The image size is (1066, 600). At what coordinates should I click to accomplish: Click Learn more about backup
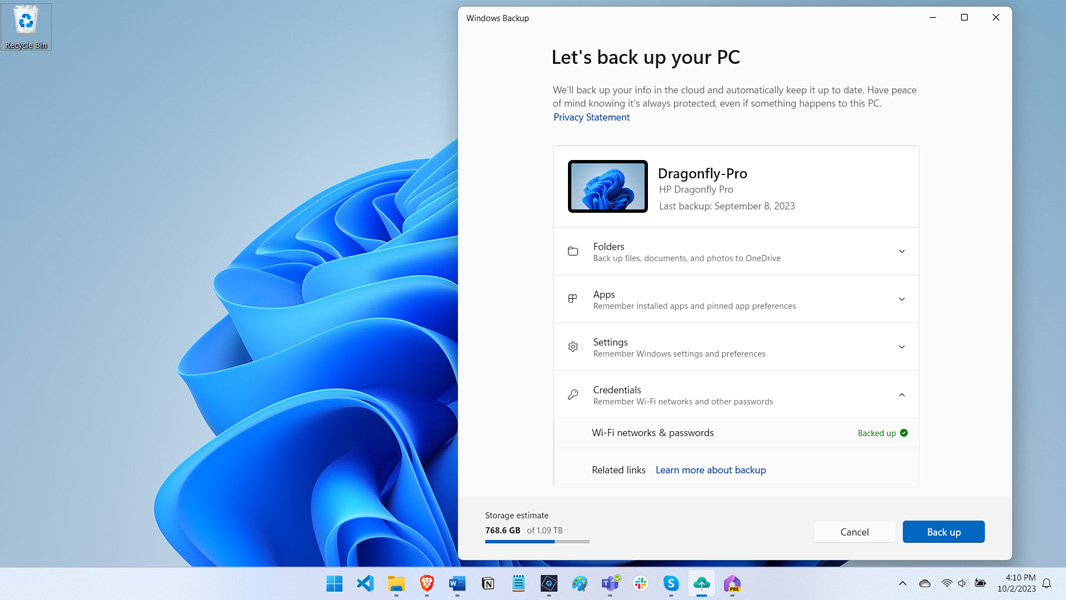710,470
